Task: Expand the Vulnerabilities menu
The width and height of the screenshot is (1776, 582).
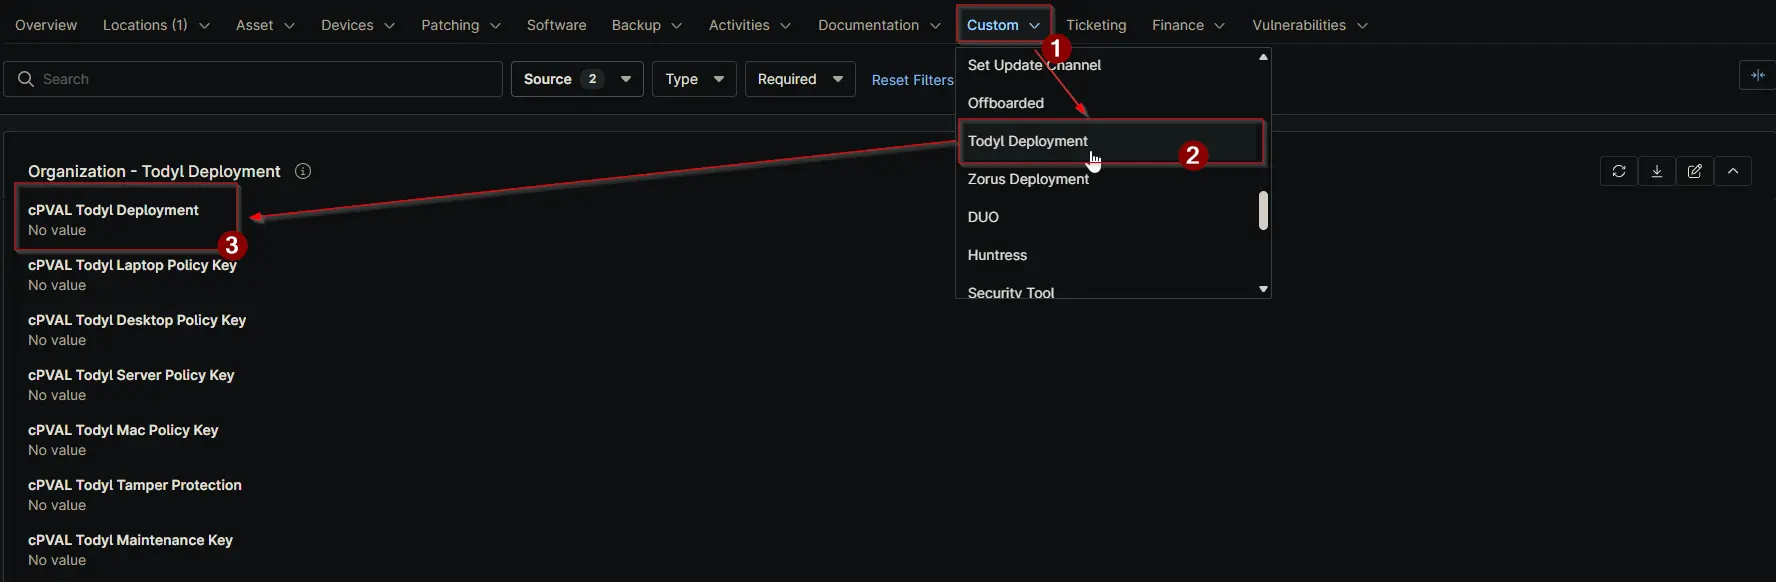Action: [x=1310, y=25]
